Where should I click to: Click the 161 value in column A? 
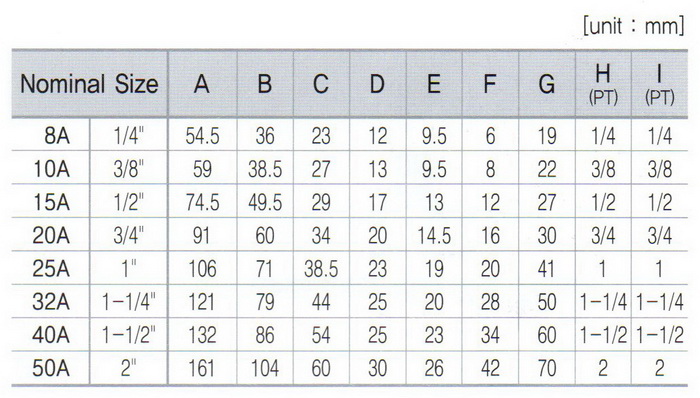click(201, 368)
